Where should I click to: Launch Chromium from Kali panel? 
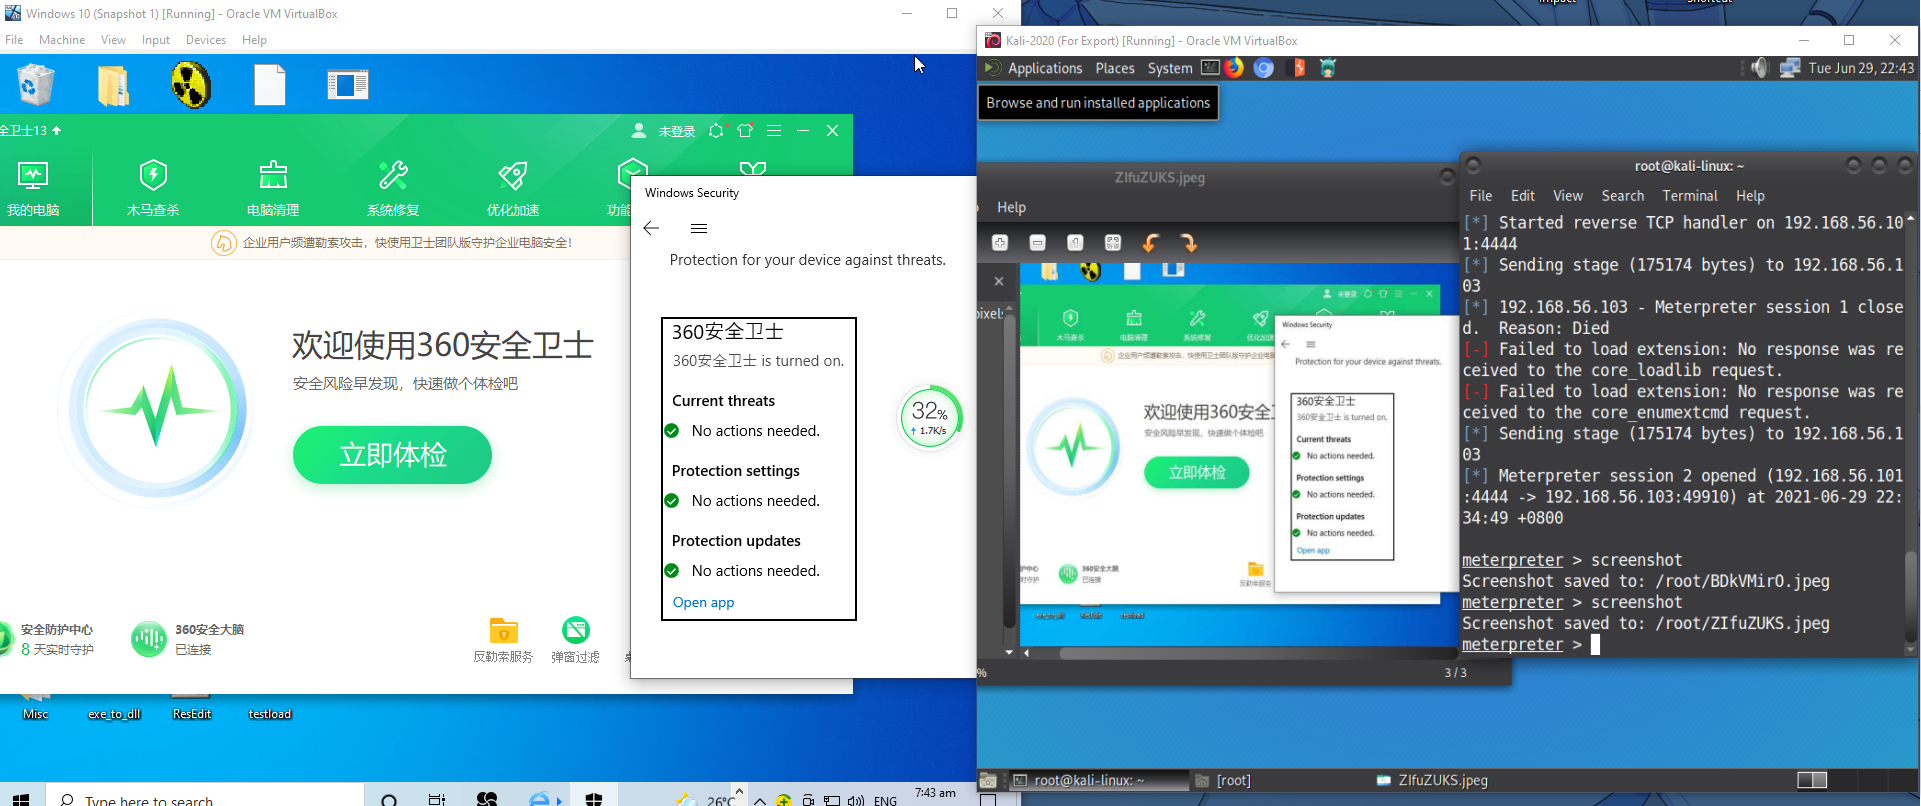[1264, 68]
